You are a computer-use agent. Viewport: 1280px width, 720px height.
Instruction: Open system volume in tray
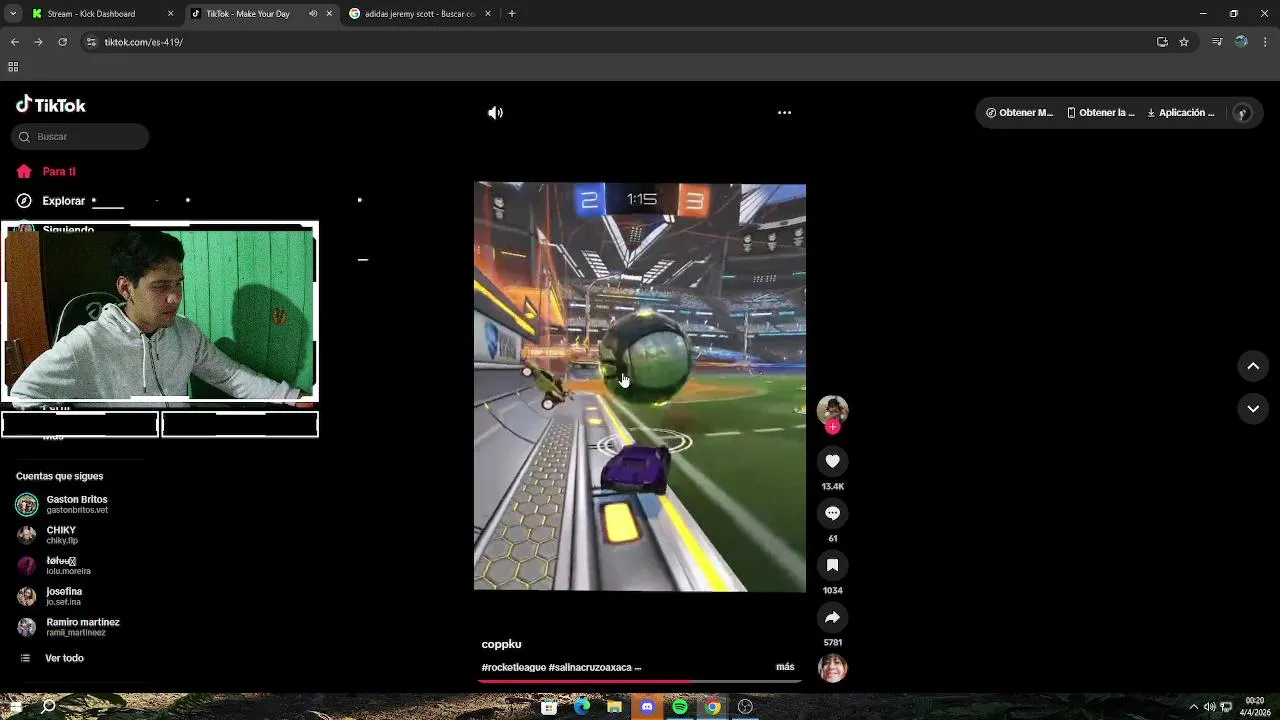point(1209,707)
